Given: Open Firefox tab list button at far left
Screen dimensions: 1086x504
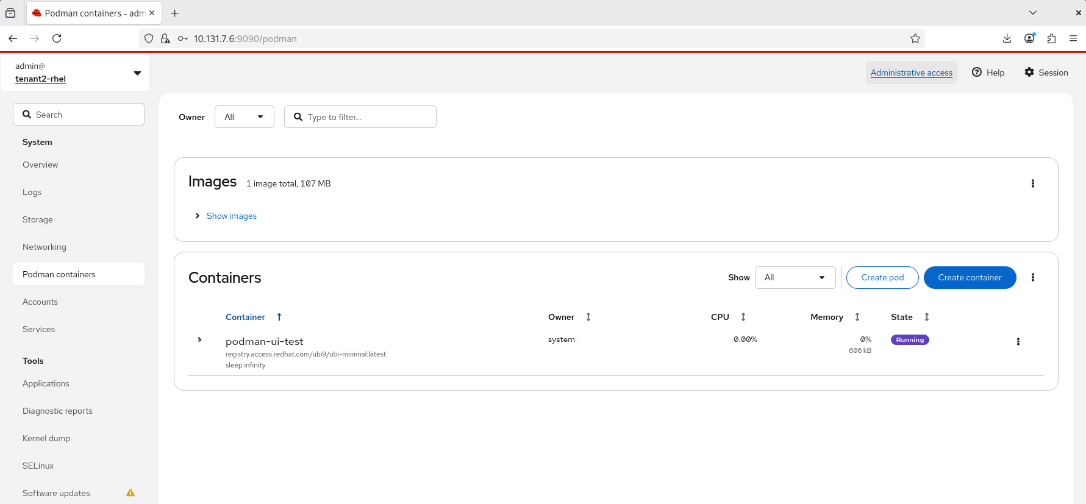Looking at the screenshot, I should 10,12.
